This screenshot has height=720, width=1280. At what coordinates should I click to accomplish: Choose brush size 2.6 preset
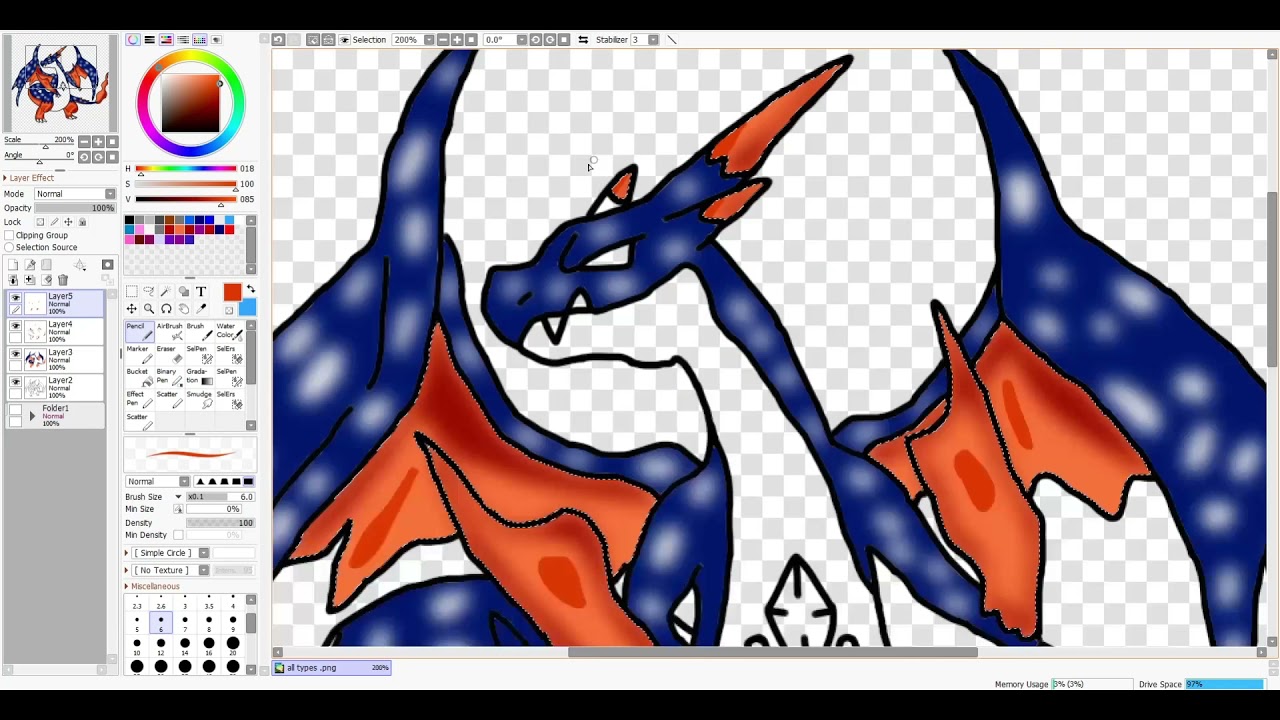click(x=161, y=602)
